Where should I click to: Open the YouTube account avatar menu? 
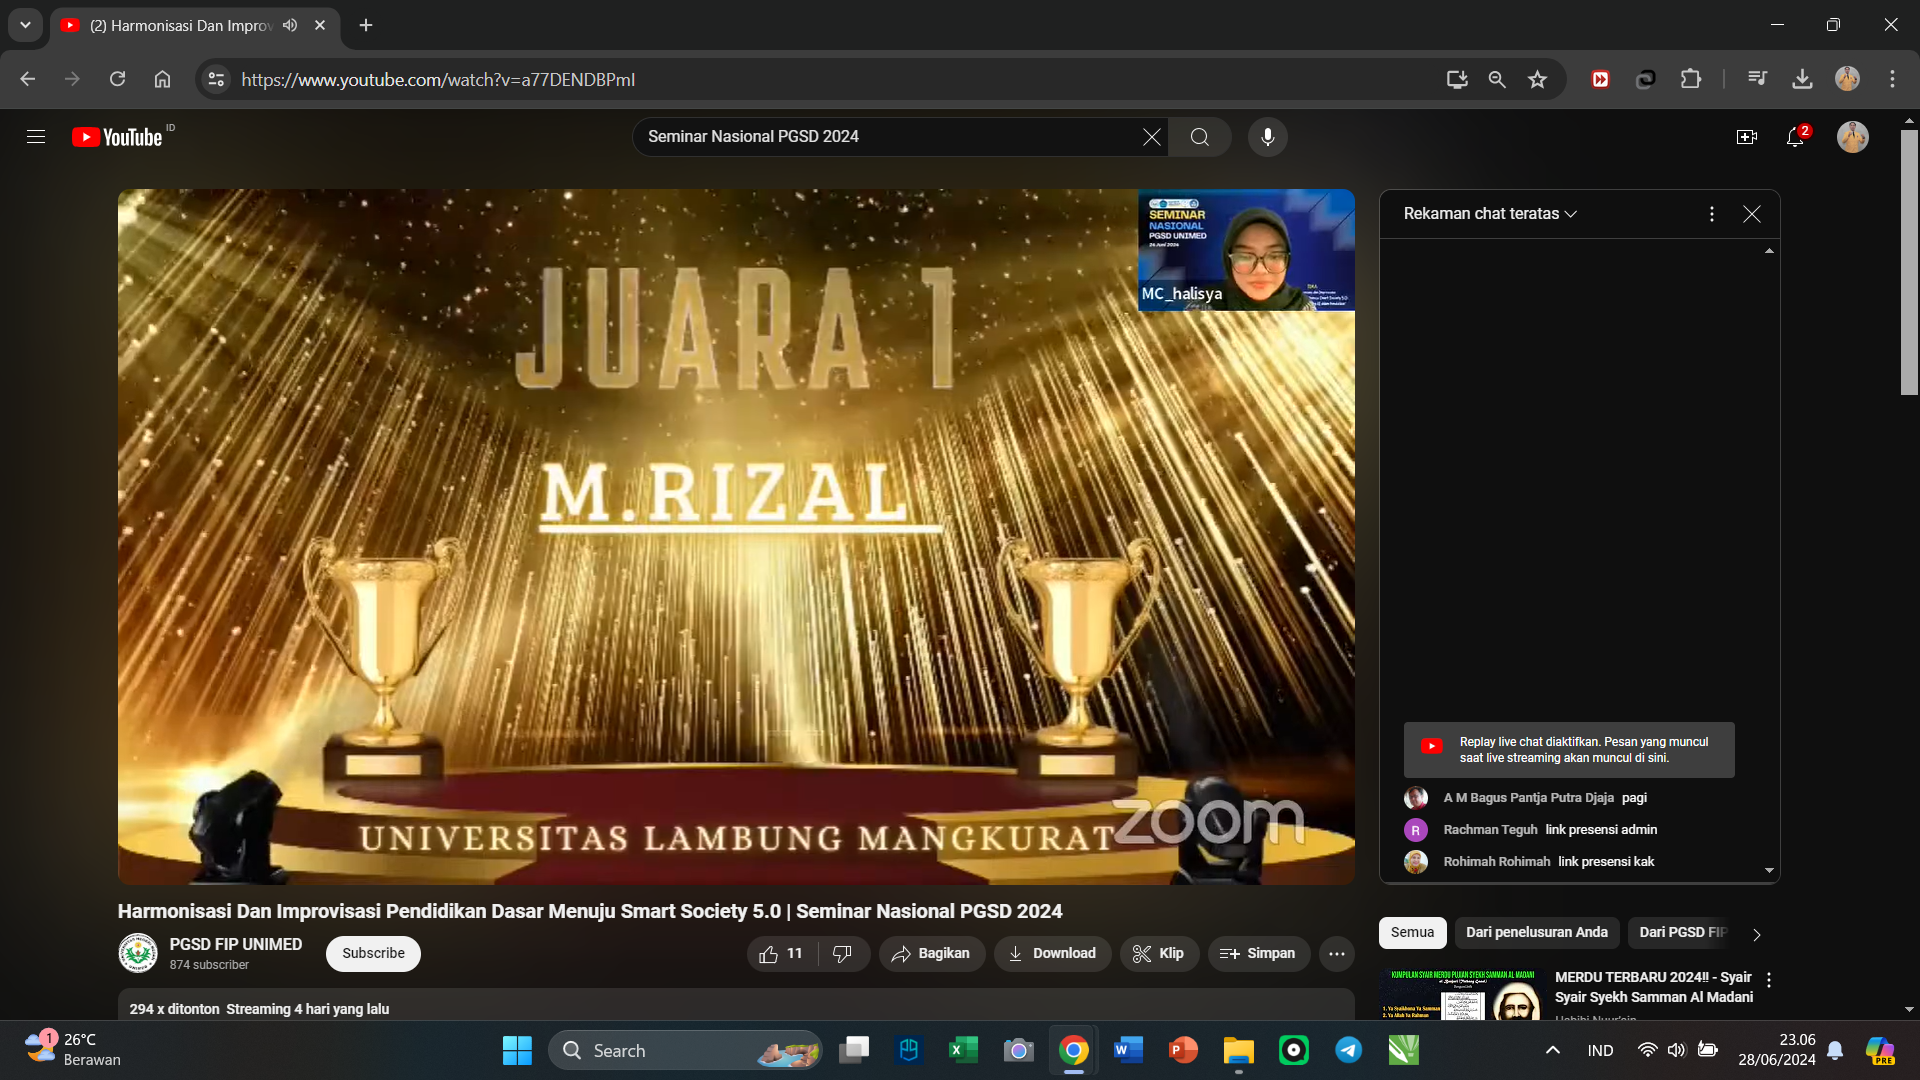[x=1853, y=137]
